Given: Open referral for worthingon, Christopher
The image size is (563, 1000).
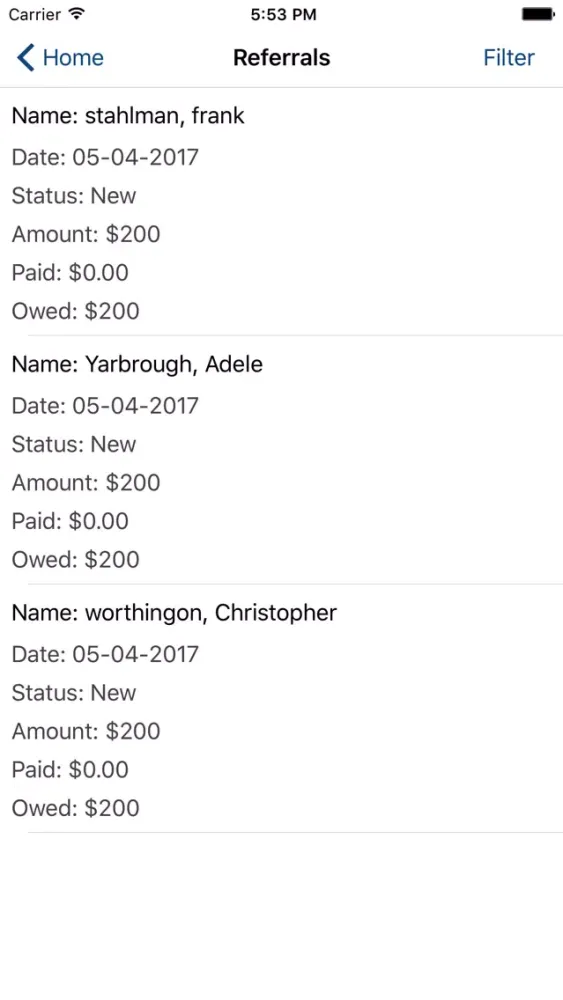Looking at the screenshot, I should tap(281, 709).
